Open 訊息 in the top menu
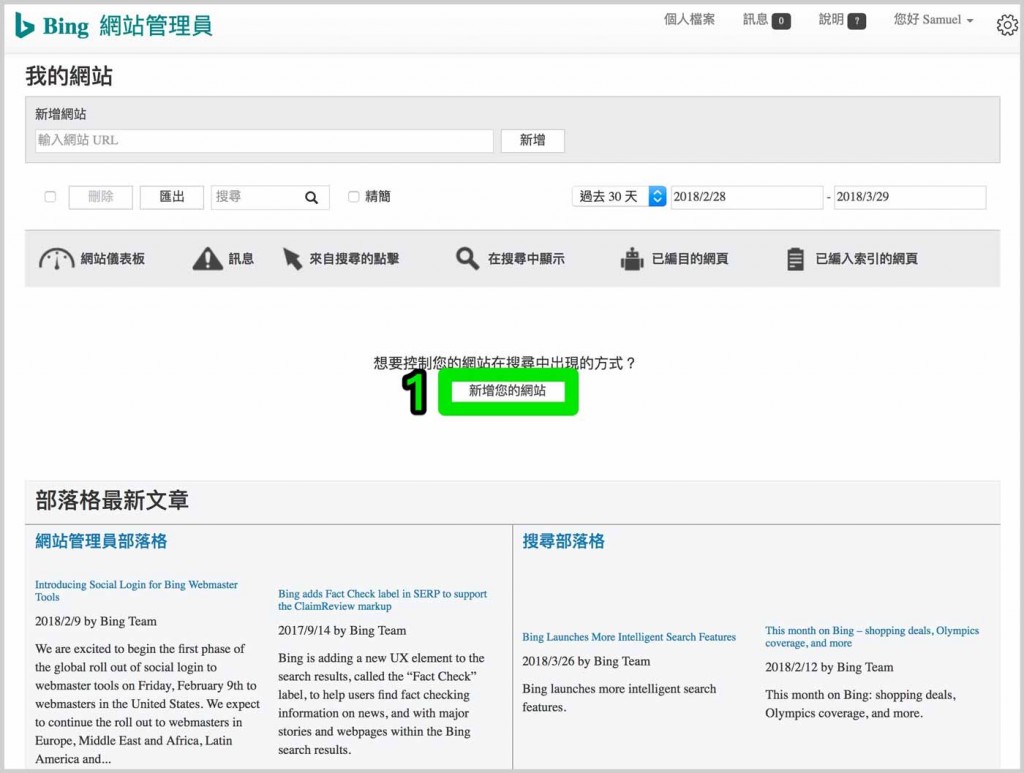The height and width of the screenshot is (773, 1024). point(755,20)
